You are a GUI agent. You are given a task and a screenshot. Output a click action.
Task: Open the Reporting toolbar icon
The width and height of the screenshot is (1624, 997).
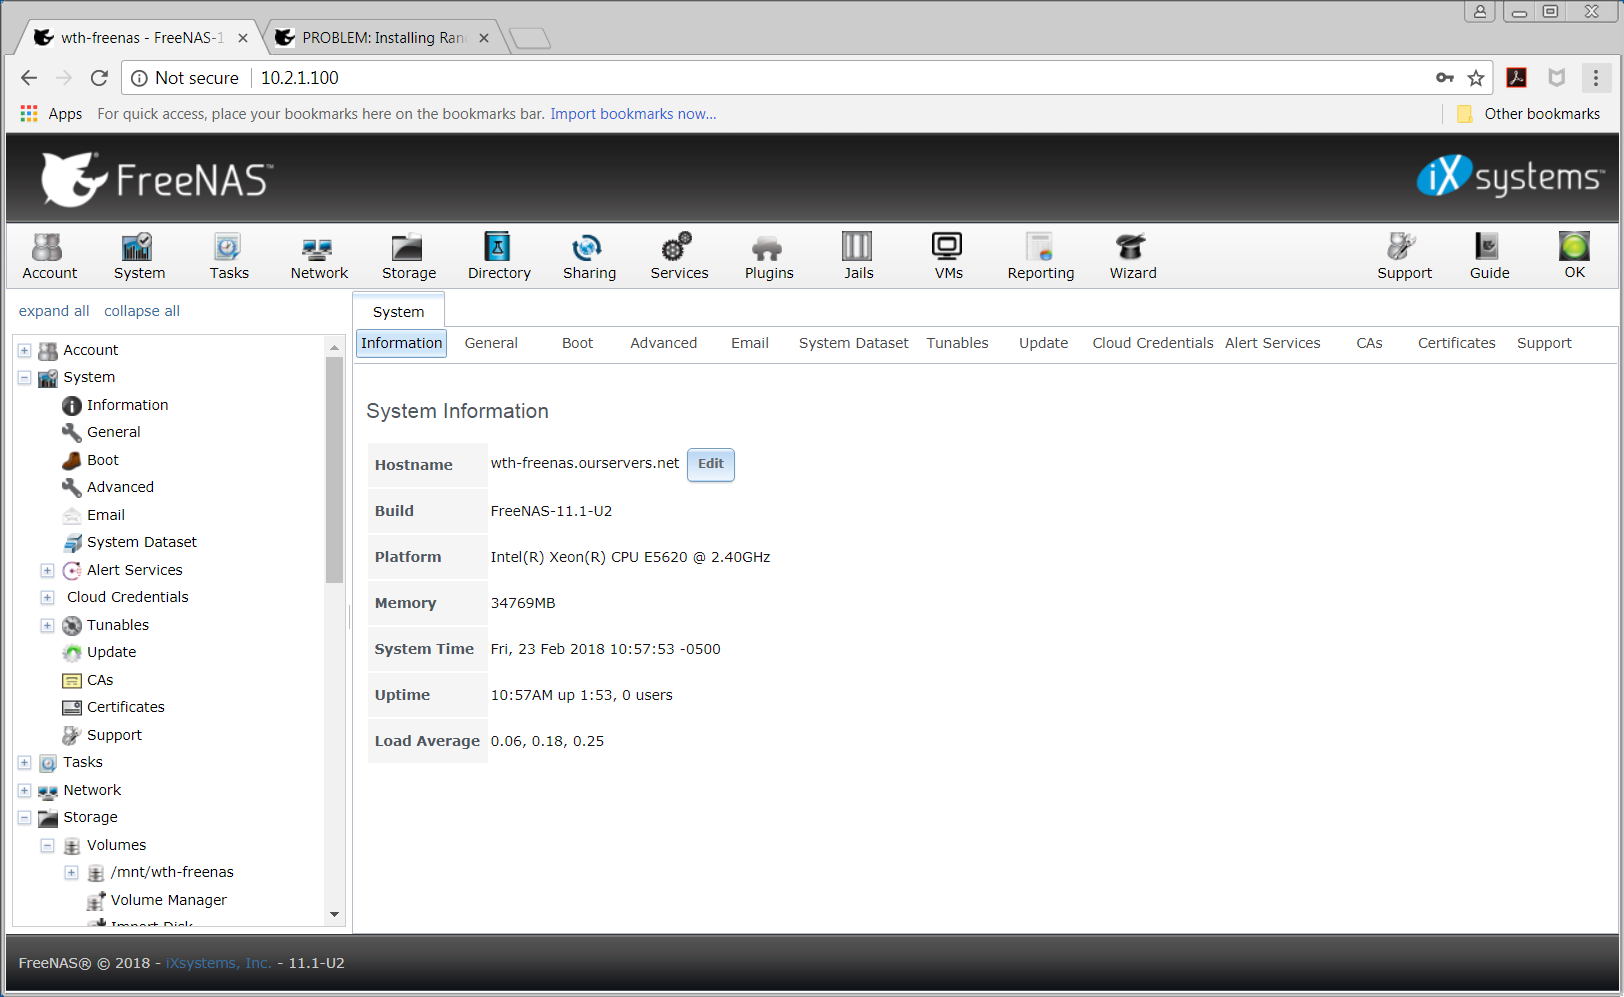click(x=1040, y=256)
